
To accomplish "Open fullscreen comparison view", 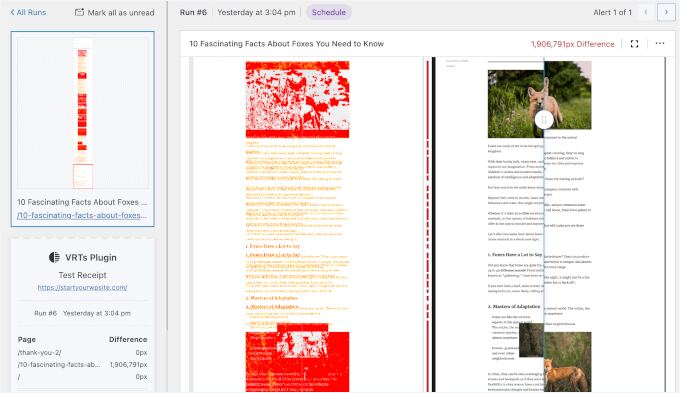I will tap(634, 44).
